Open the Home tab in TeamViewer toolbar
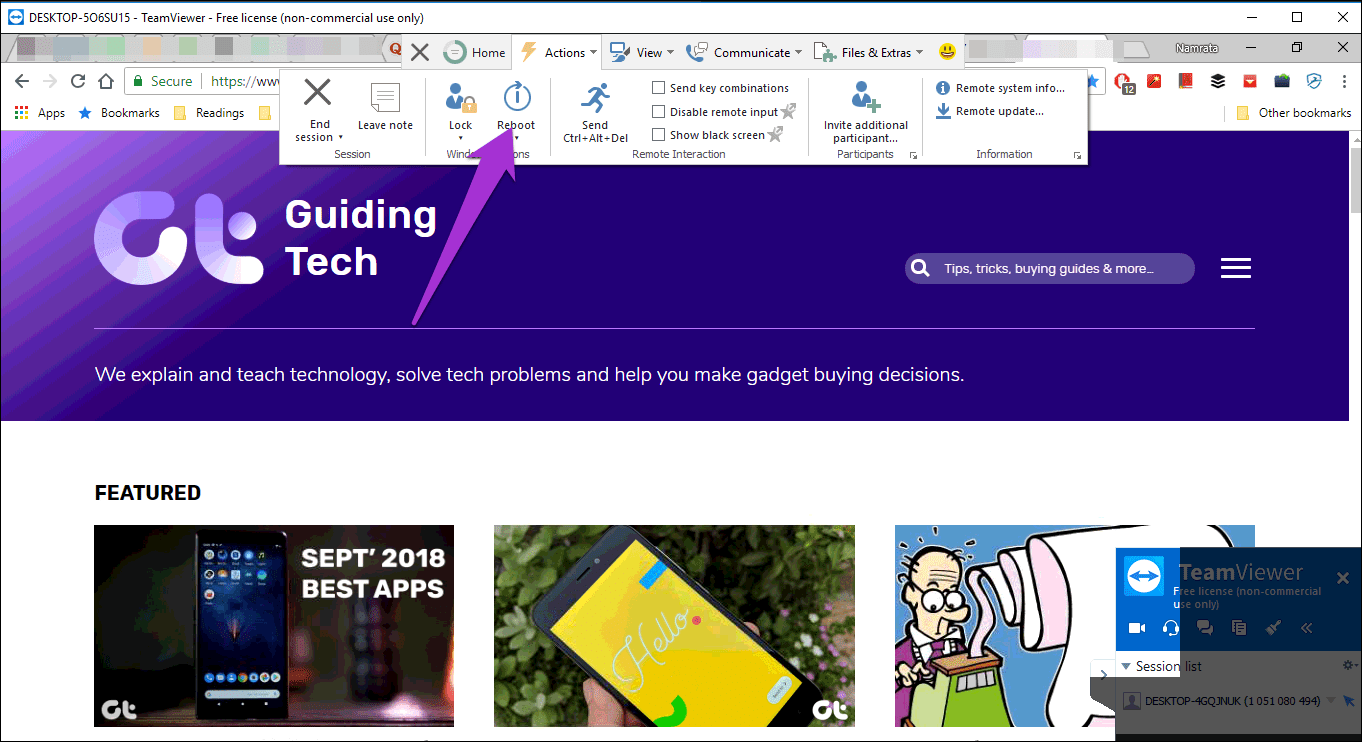This screenshot has height=742, width=1362. 475,52
